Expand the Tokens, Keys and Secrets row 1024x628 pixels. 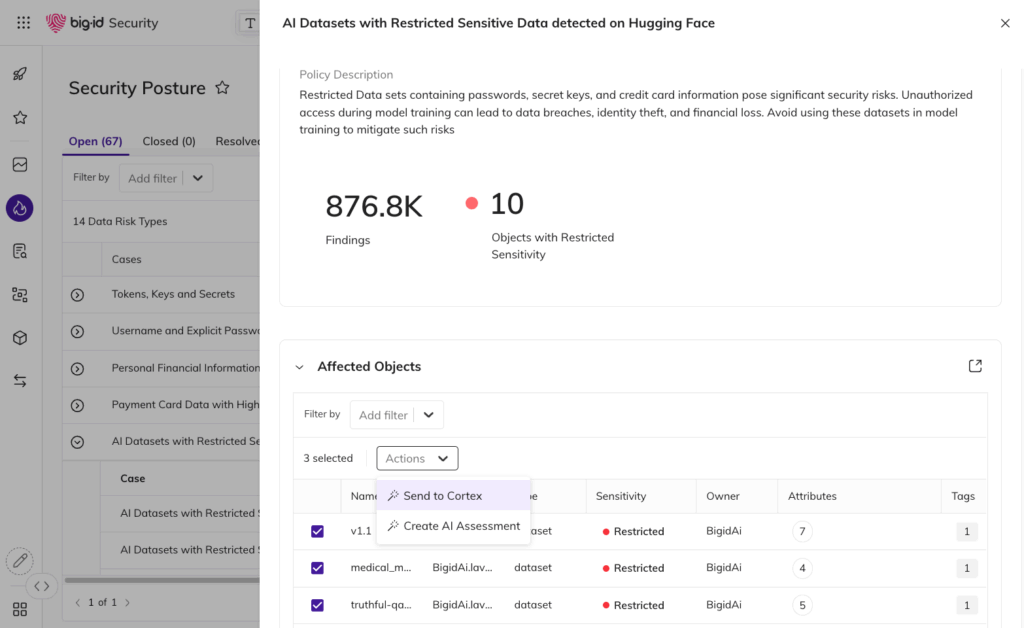pyautogui.click(x=77, y=295)
